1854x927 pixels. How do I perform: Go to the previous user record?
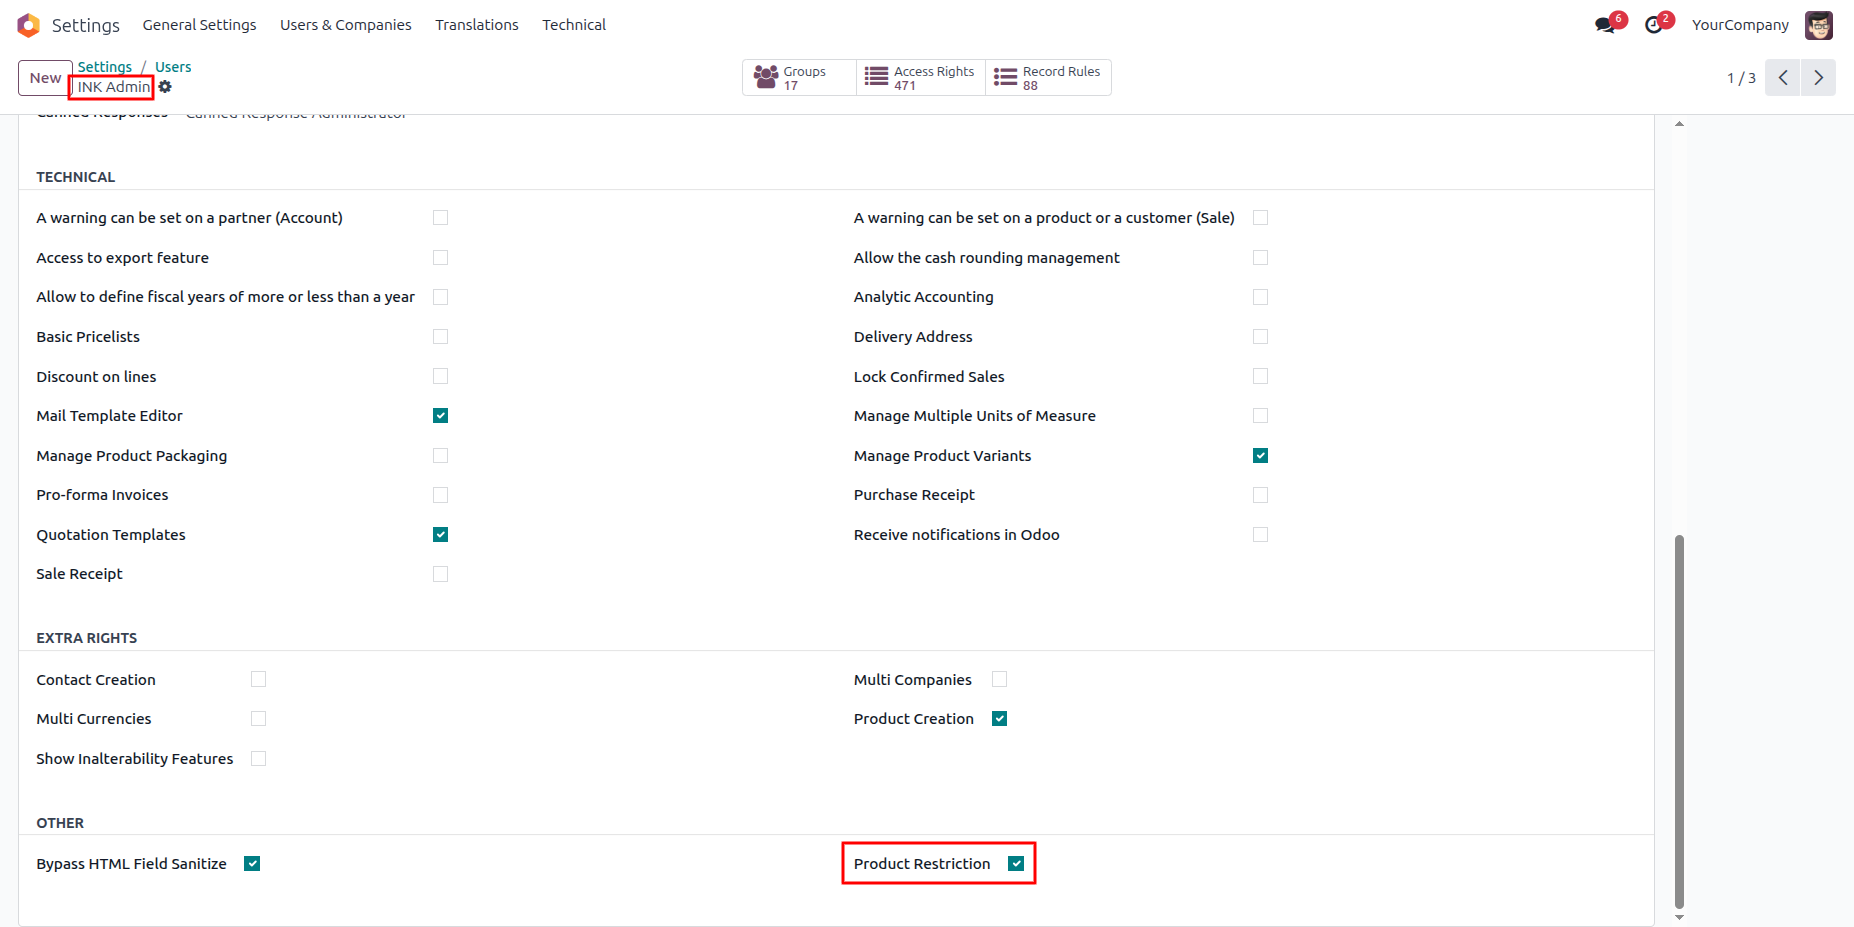pos(1783,78)
